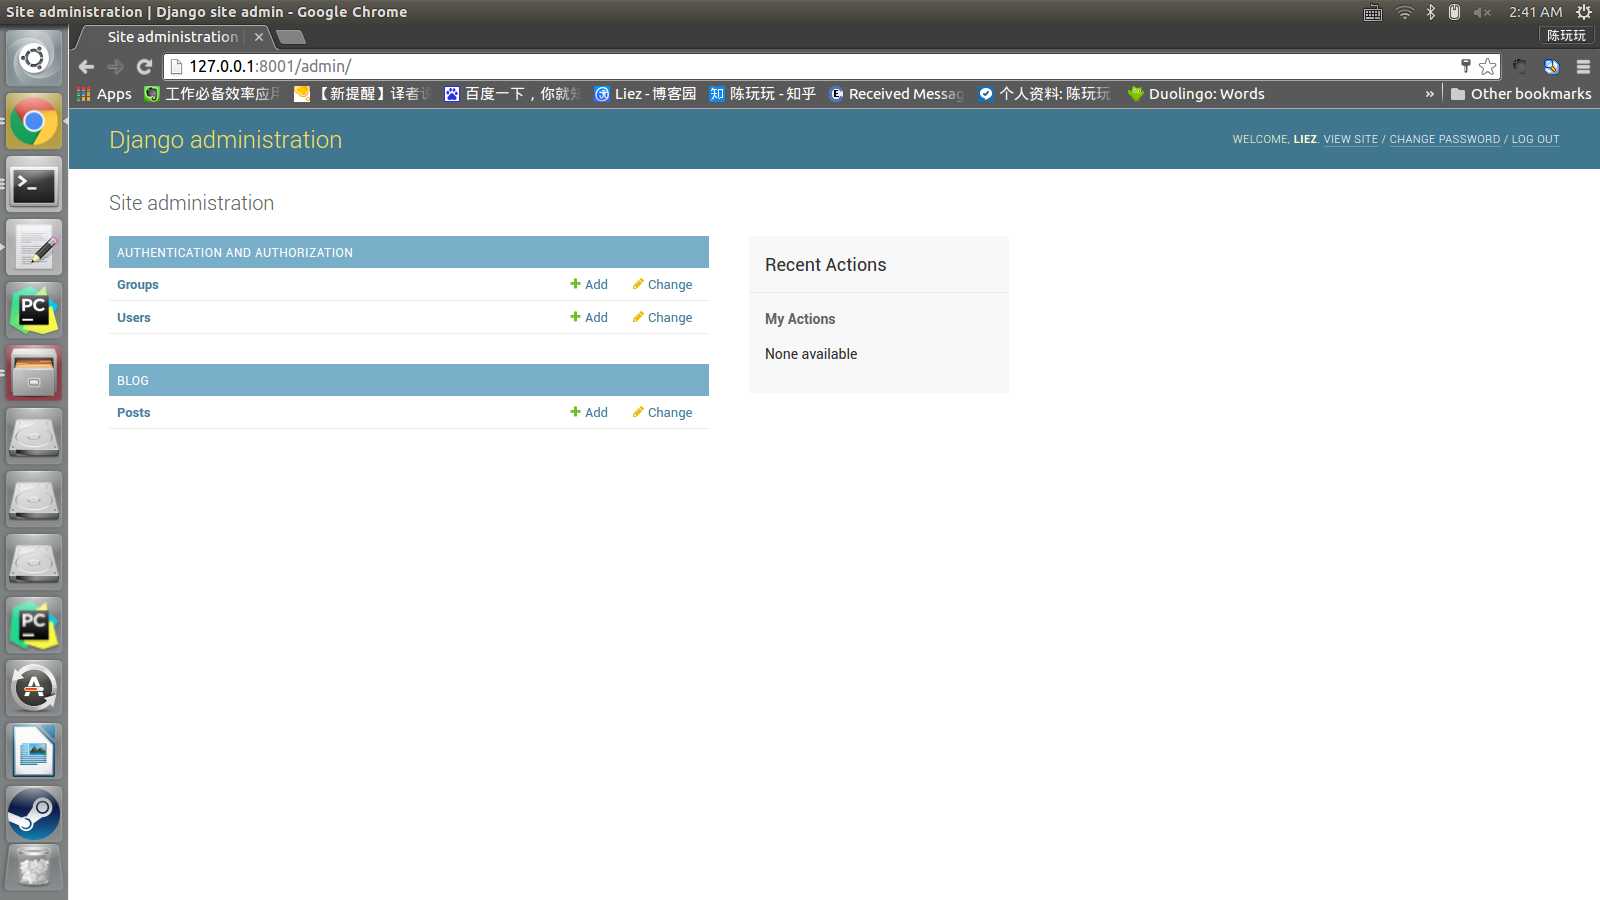Screen dimensions: 1600x900
Task: Bookmark this page with the star
Action: 1487,66
